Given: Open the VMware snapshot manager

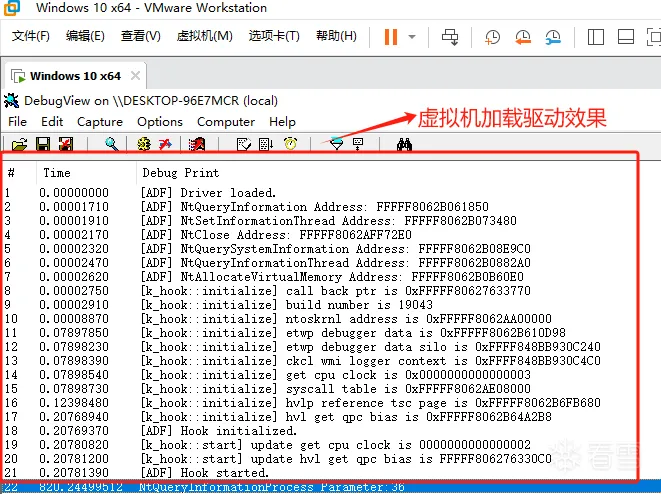Looking at the screenshot, I should [x=553, y=37].
